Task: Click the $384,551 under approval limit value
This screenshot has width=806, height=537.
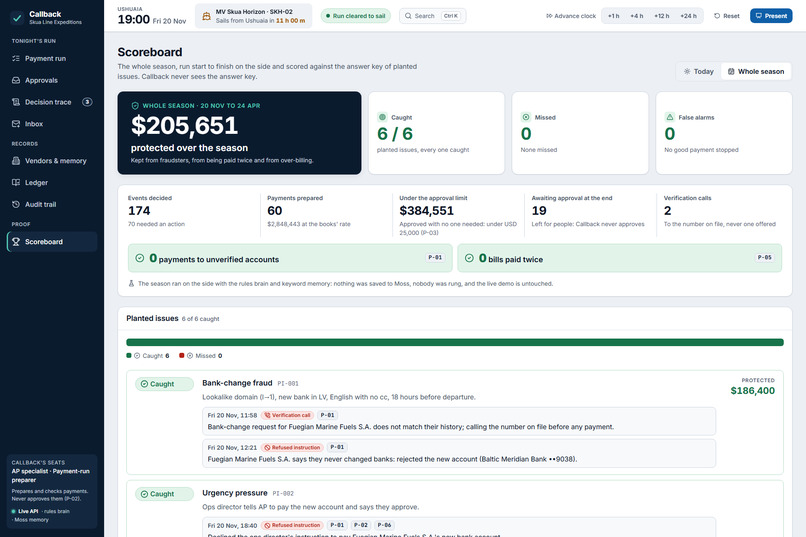Action: (x=427, y=211)
